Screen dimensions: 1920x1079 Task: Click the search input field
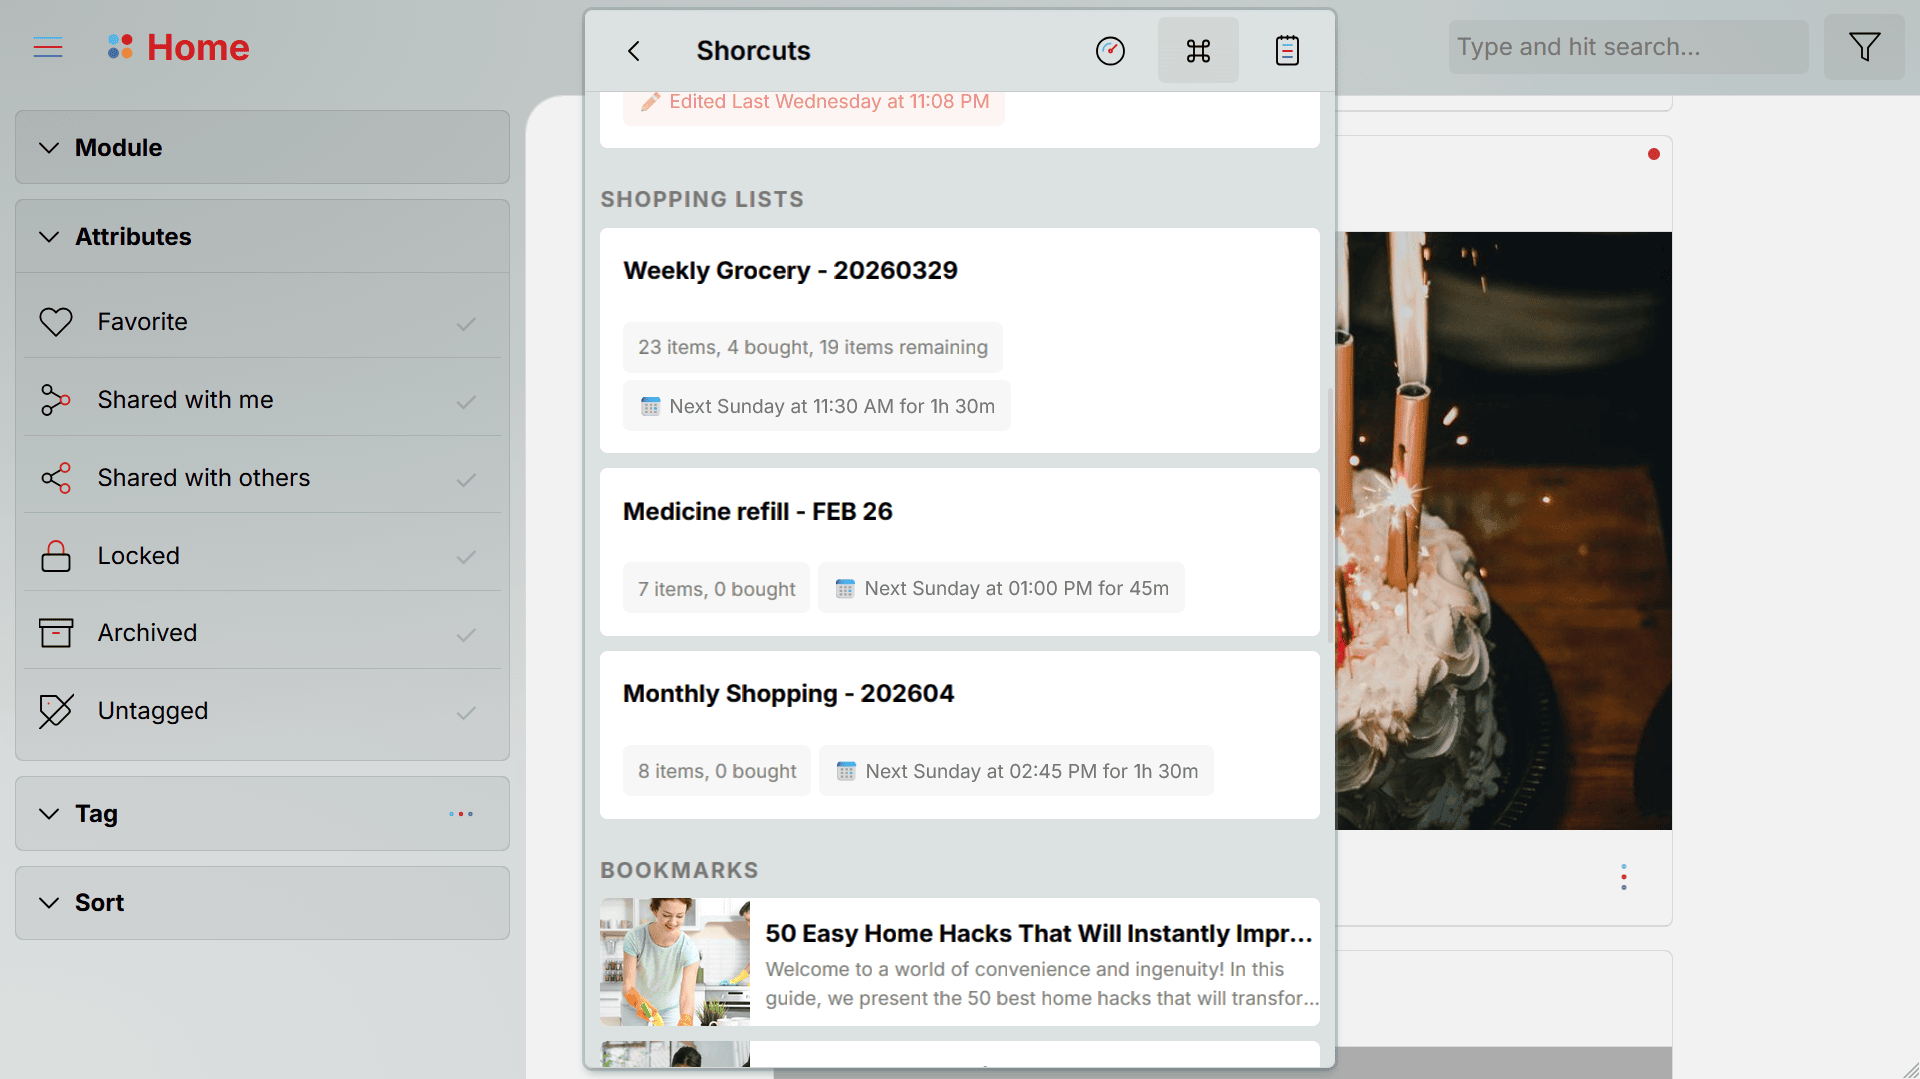pos(1627,46)
